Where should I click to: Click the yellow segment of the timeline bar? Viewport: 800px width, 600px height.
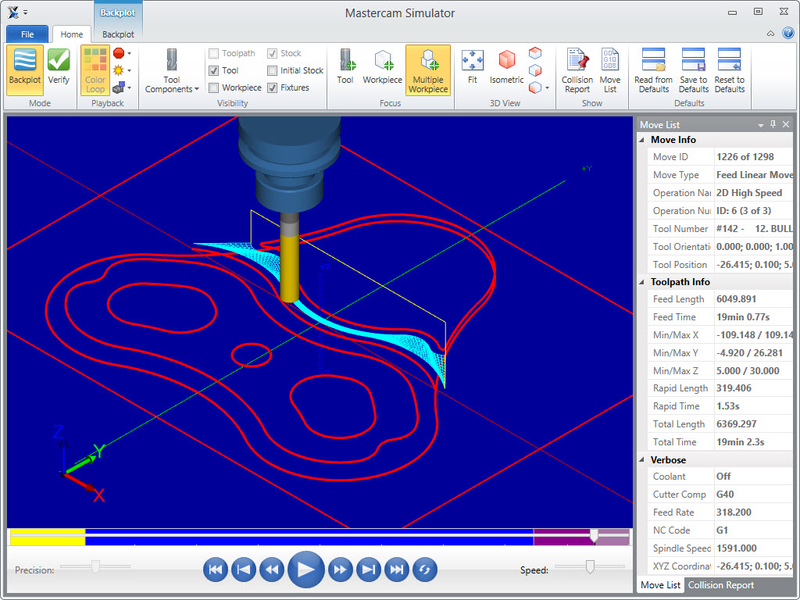47,537
